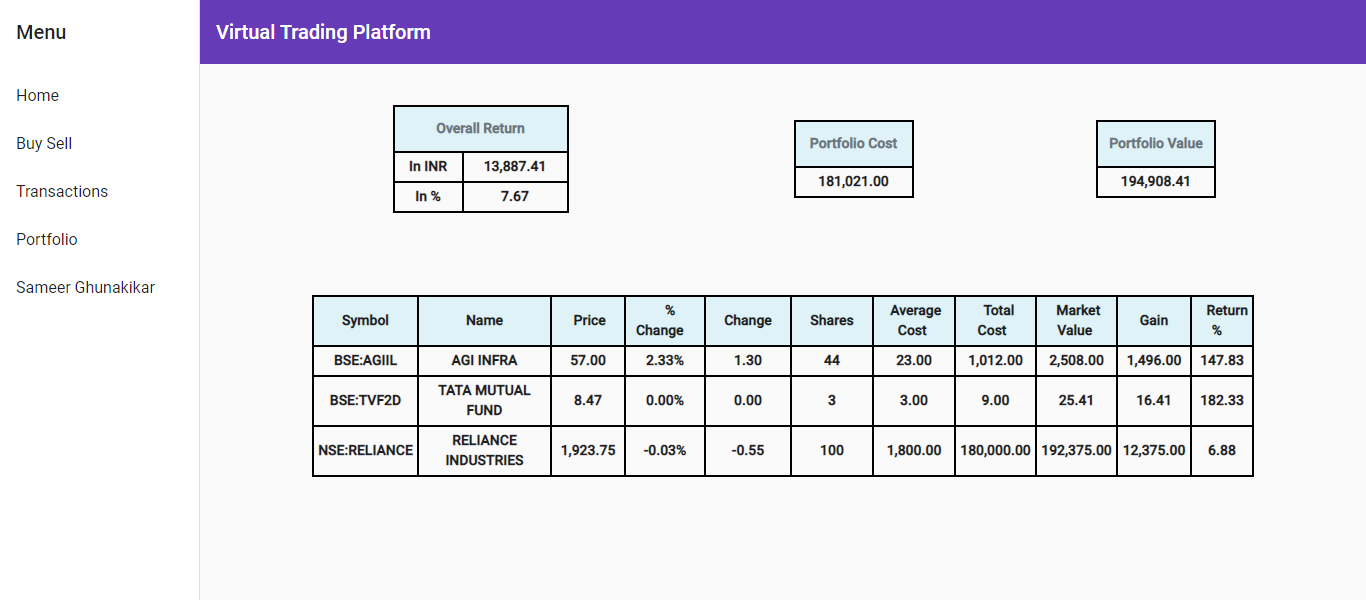
Task: Select the NSE:RELIANCE row
Action: [x=365, y=450]
